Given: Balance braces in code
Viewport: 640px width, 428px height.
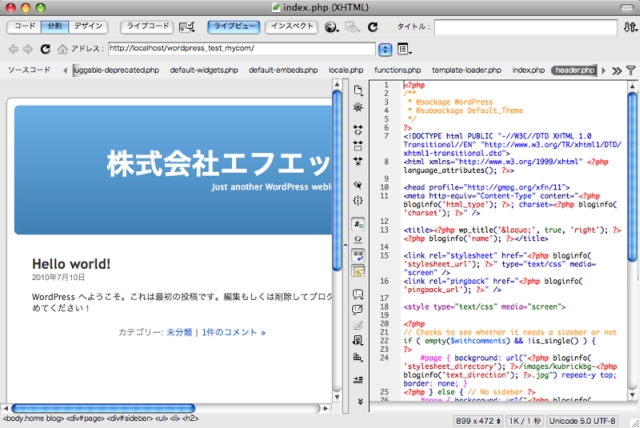Looking at the screenshot, I should click(358, 201).
